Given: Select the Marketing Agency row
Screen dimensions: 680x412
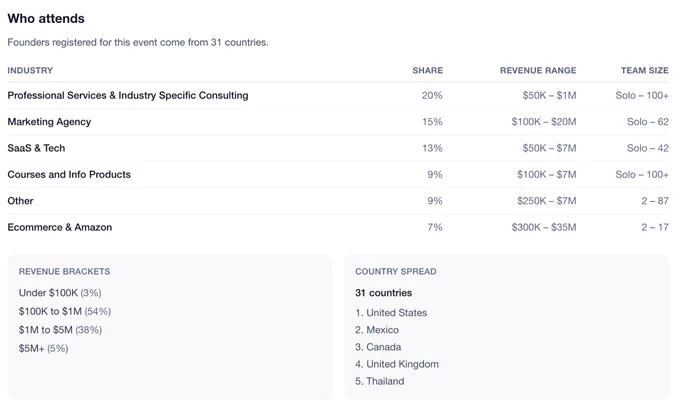Looking at the screenshot, I should pyautogui.click(x=338, y=122).
